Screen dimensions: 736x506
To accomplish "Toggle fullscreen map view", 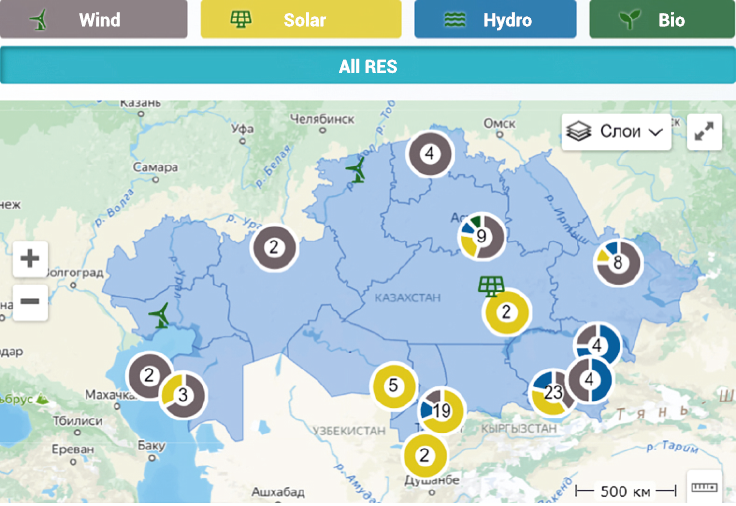I will click(705, 132).
